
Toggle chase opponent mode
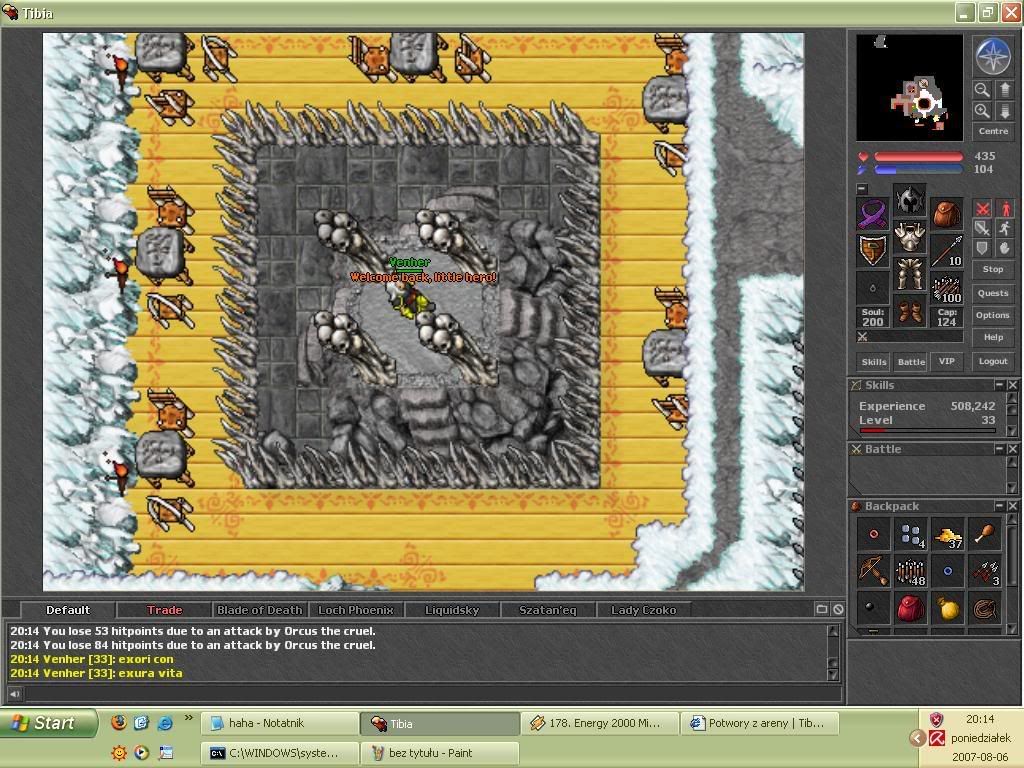(x=1004, y=228)
